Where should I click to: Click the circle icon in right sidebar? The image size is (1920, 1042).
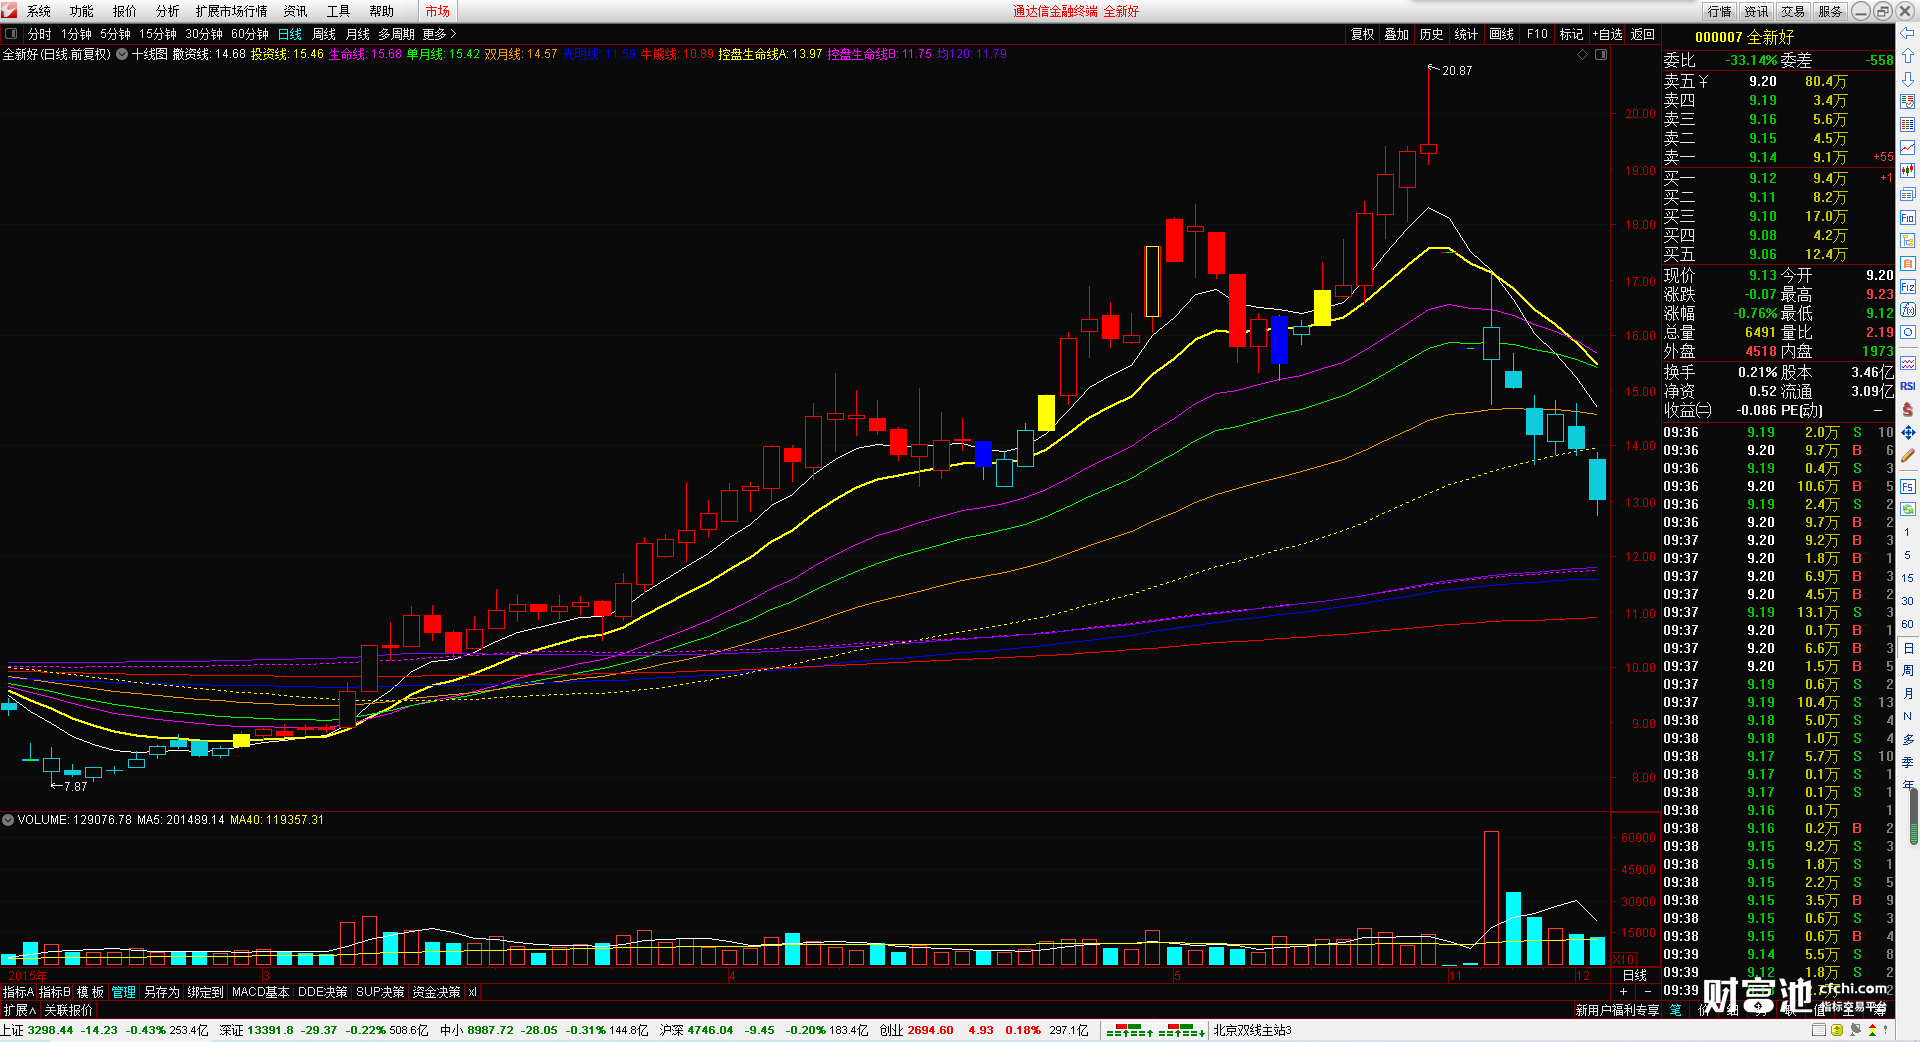[1908, 332]
